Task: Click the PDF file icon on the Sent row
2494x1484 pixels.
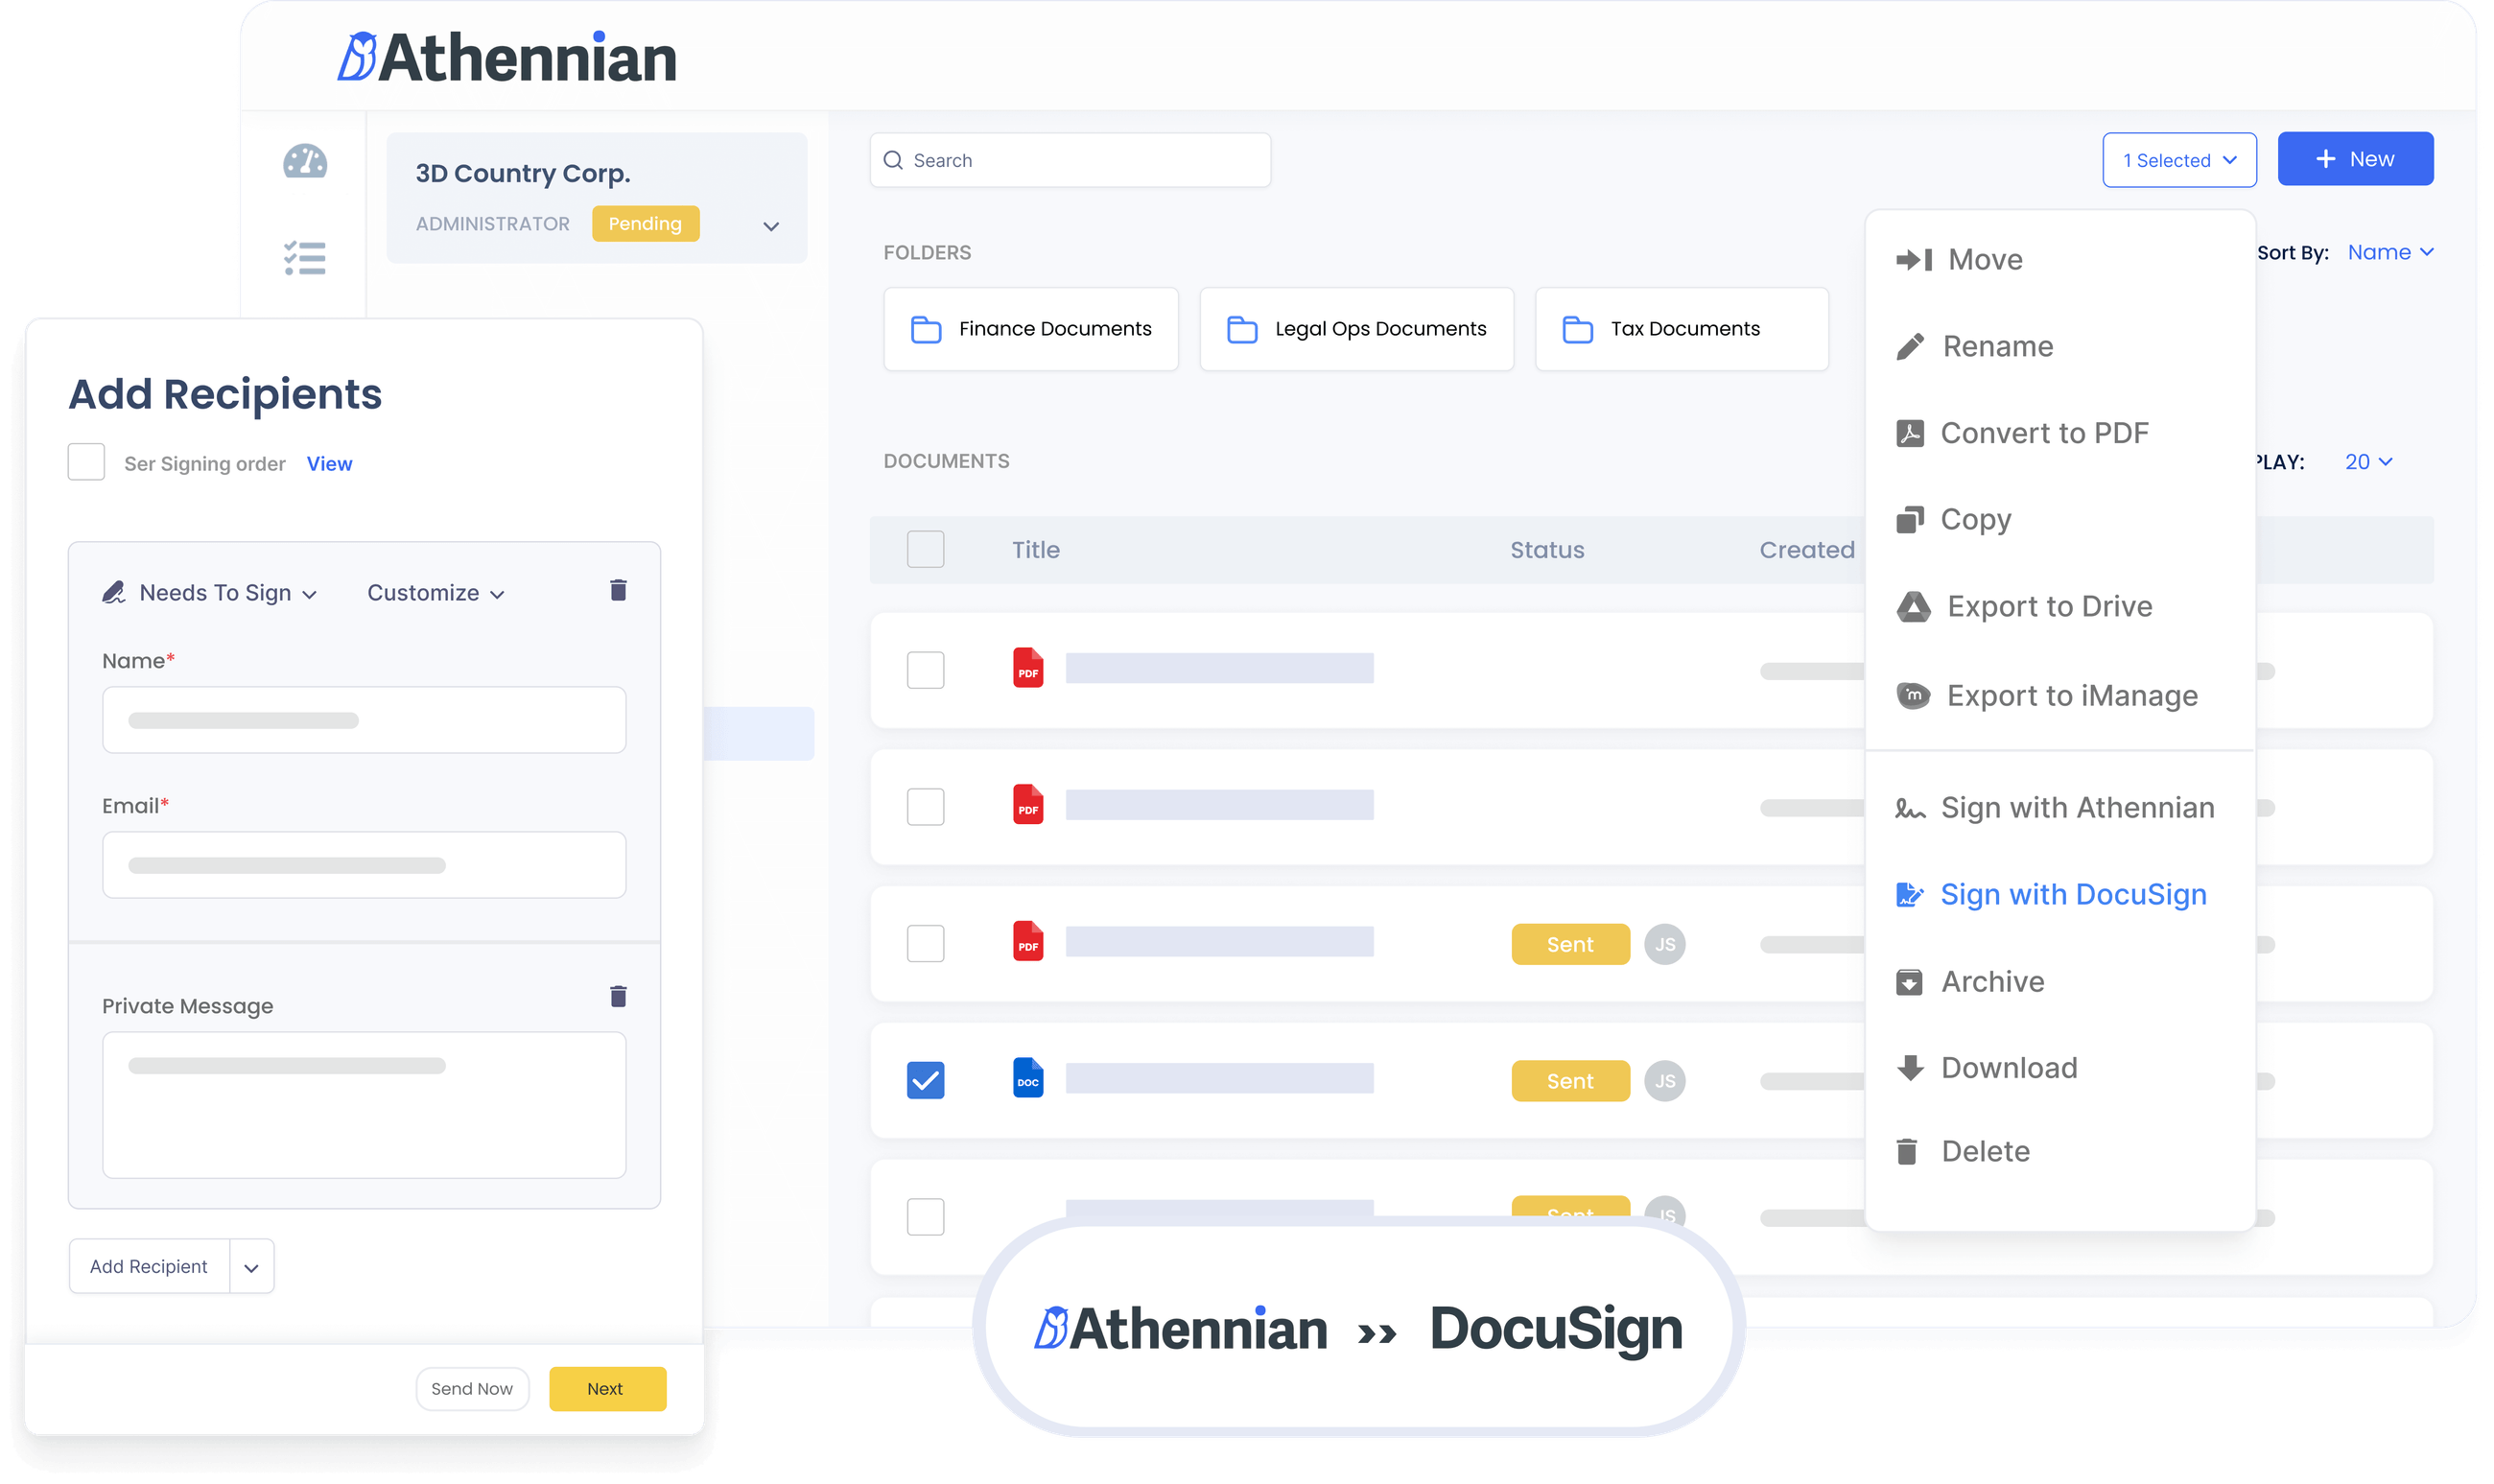Action: [x=1027, y=943]
